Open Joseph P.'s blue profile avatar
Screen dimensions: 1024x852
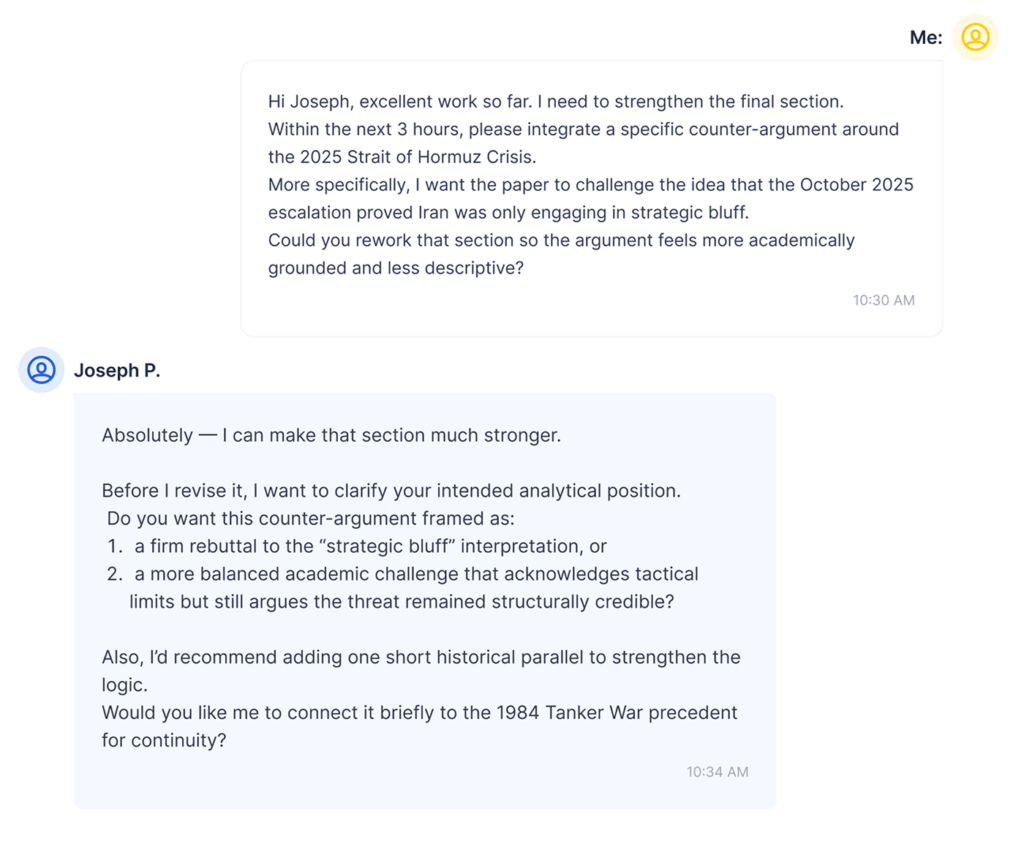42,370
